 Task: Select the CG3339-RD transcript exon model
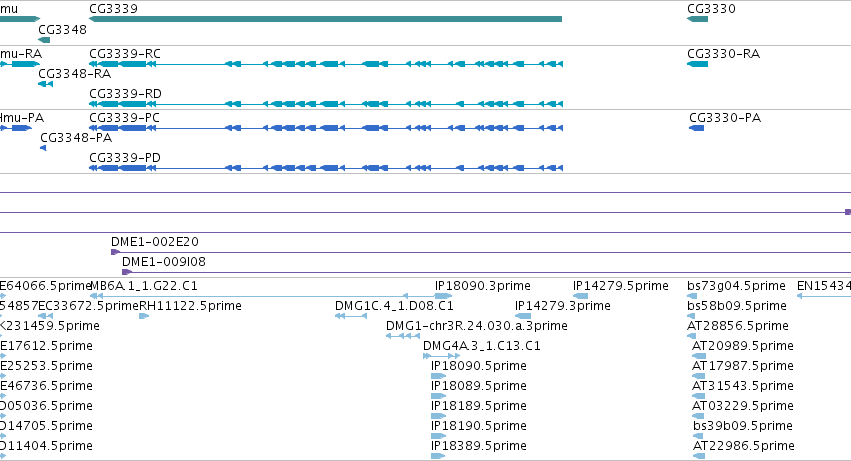tap(326, 104)
